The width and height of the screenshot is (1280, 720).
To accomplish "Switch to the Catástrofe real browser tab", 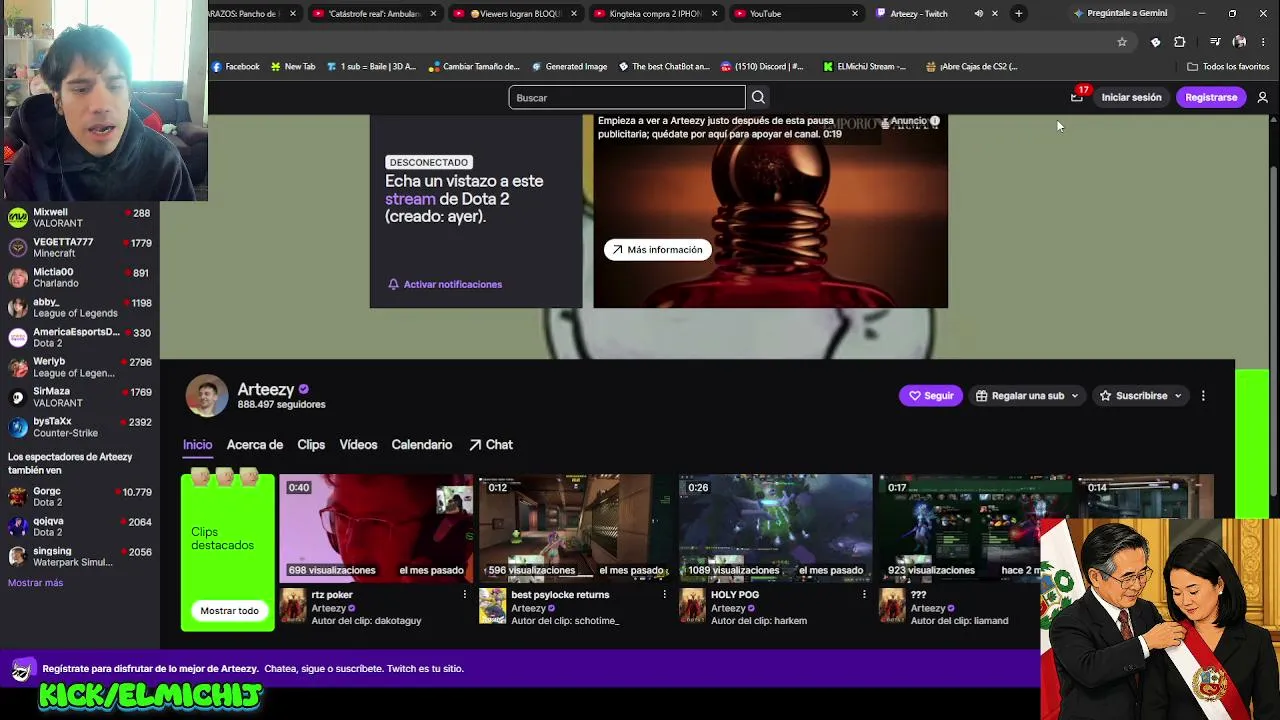I will pyautogui.click(x=375, y=14).
